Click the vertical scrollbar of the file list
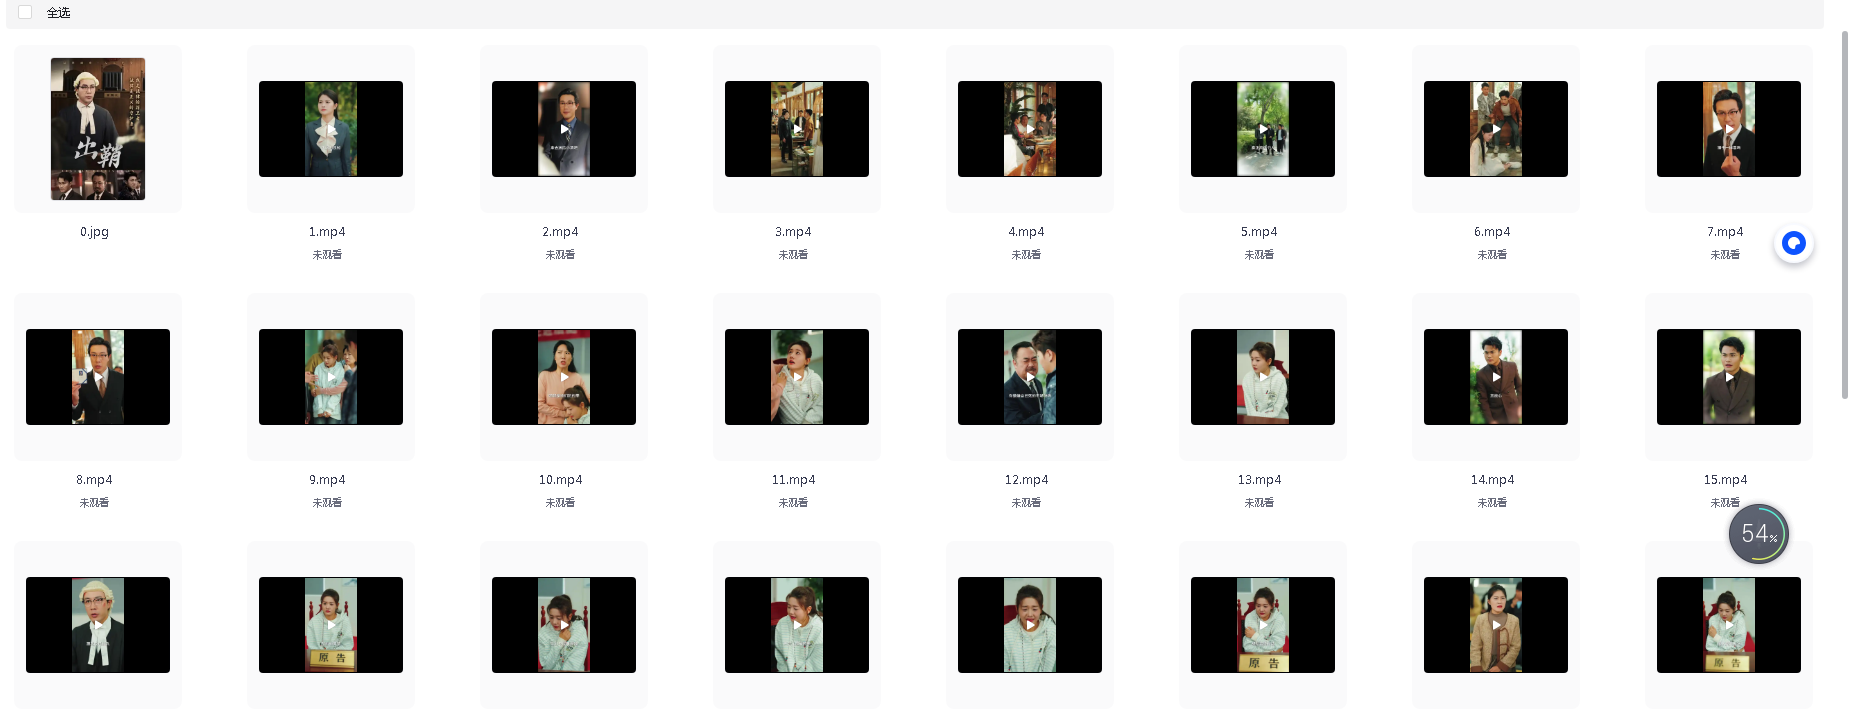Screen dimensions: 1850x719 pyautogui.click(x=1845, y=215)
